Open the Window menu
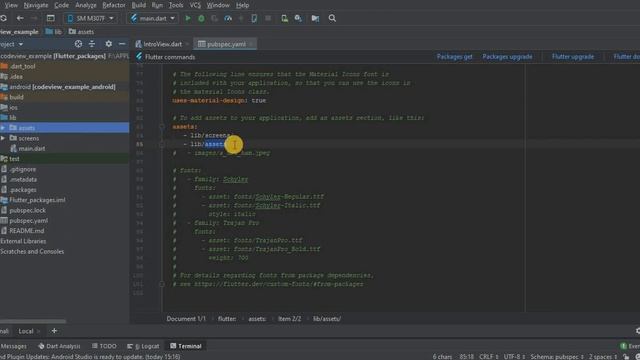Screen dimensions: 640x360 tap(218, 5)
